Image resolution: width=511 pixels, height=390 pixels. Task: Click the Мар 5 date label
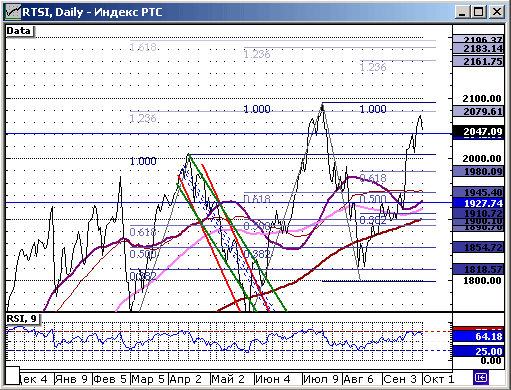[x=148, y=379]
